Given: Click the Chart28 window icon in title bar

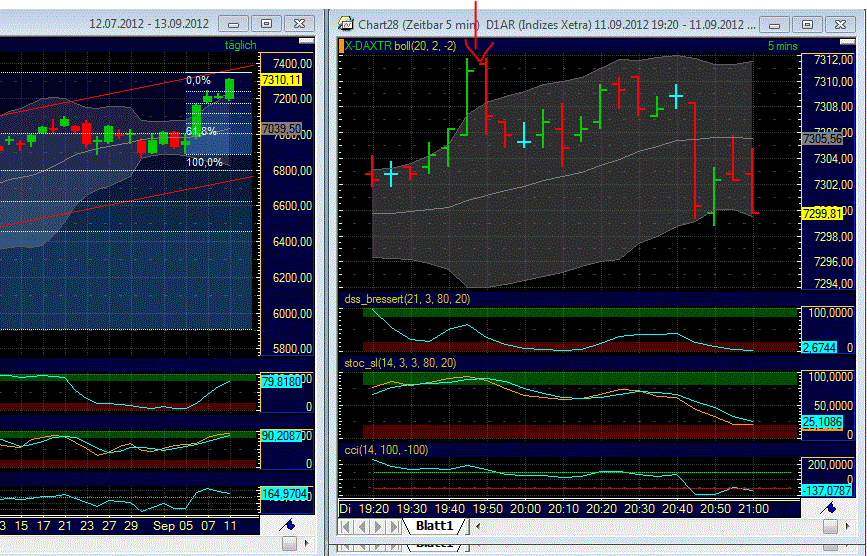Looking at the screenshot, I should point(346,24).
